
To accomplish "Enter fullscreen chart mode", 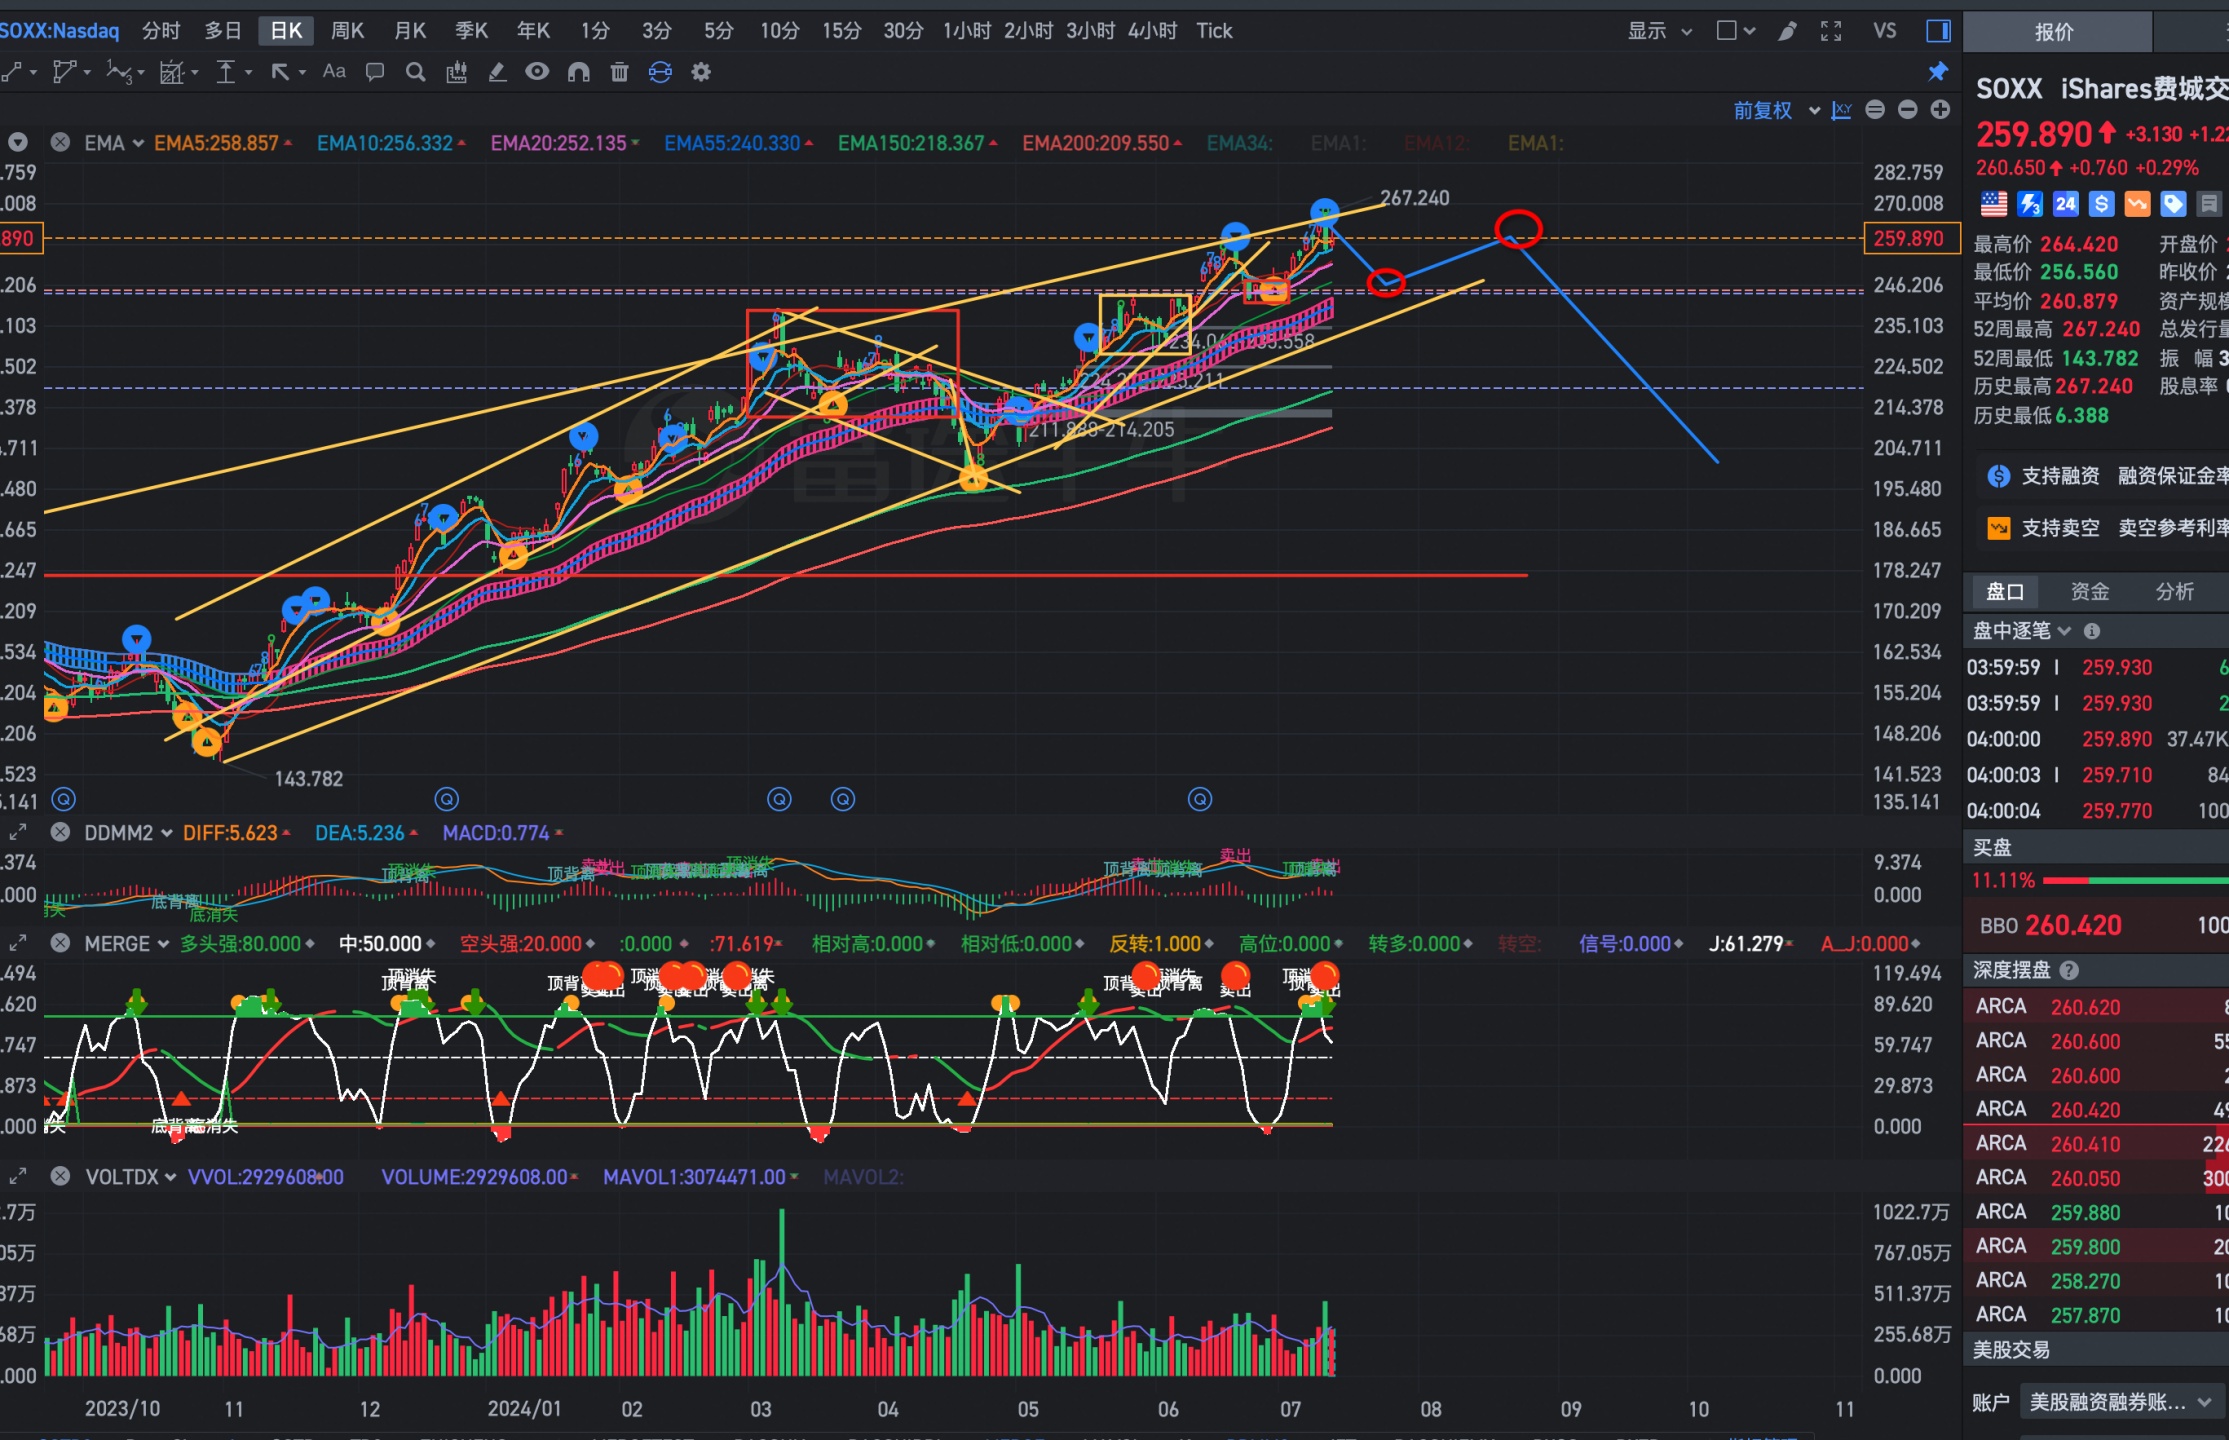I will [x=1831, y=31].
